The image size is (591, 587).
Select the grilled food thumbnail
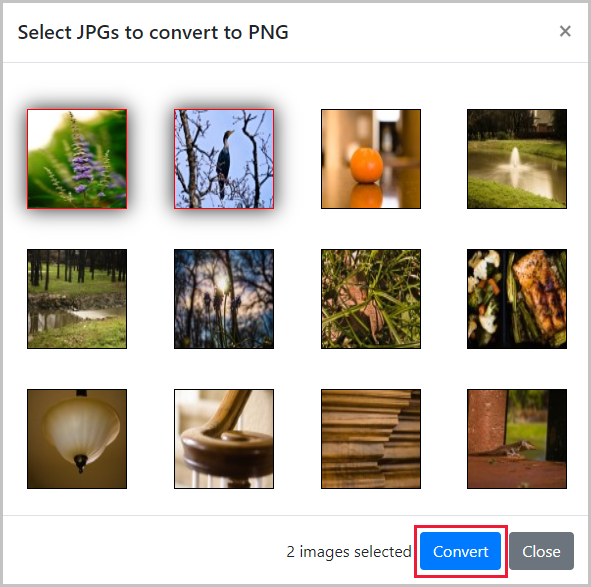pyautogui.click(x=517, y=299)
